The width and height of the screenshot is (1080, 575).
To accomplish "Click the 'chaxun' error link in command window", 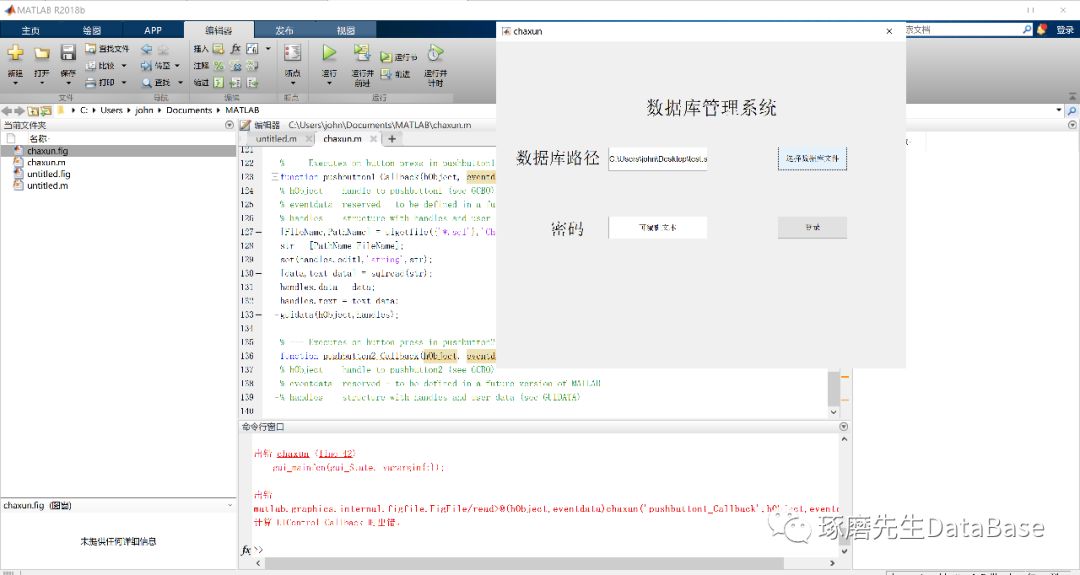I will pos(293,453).
